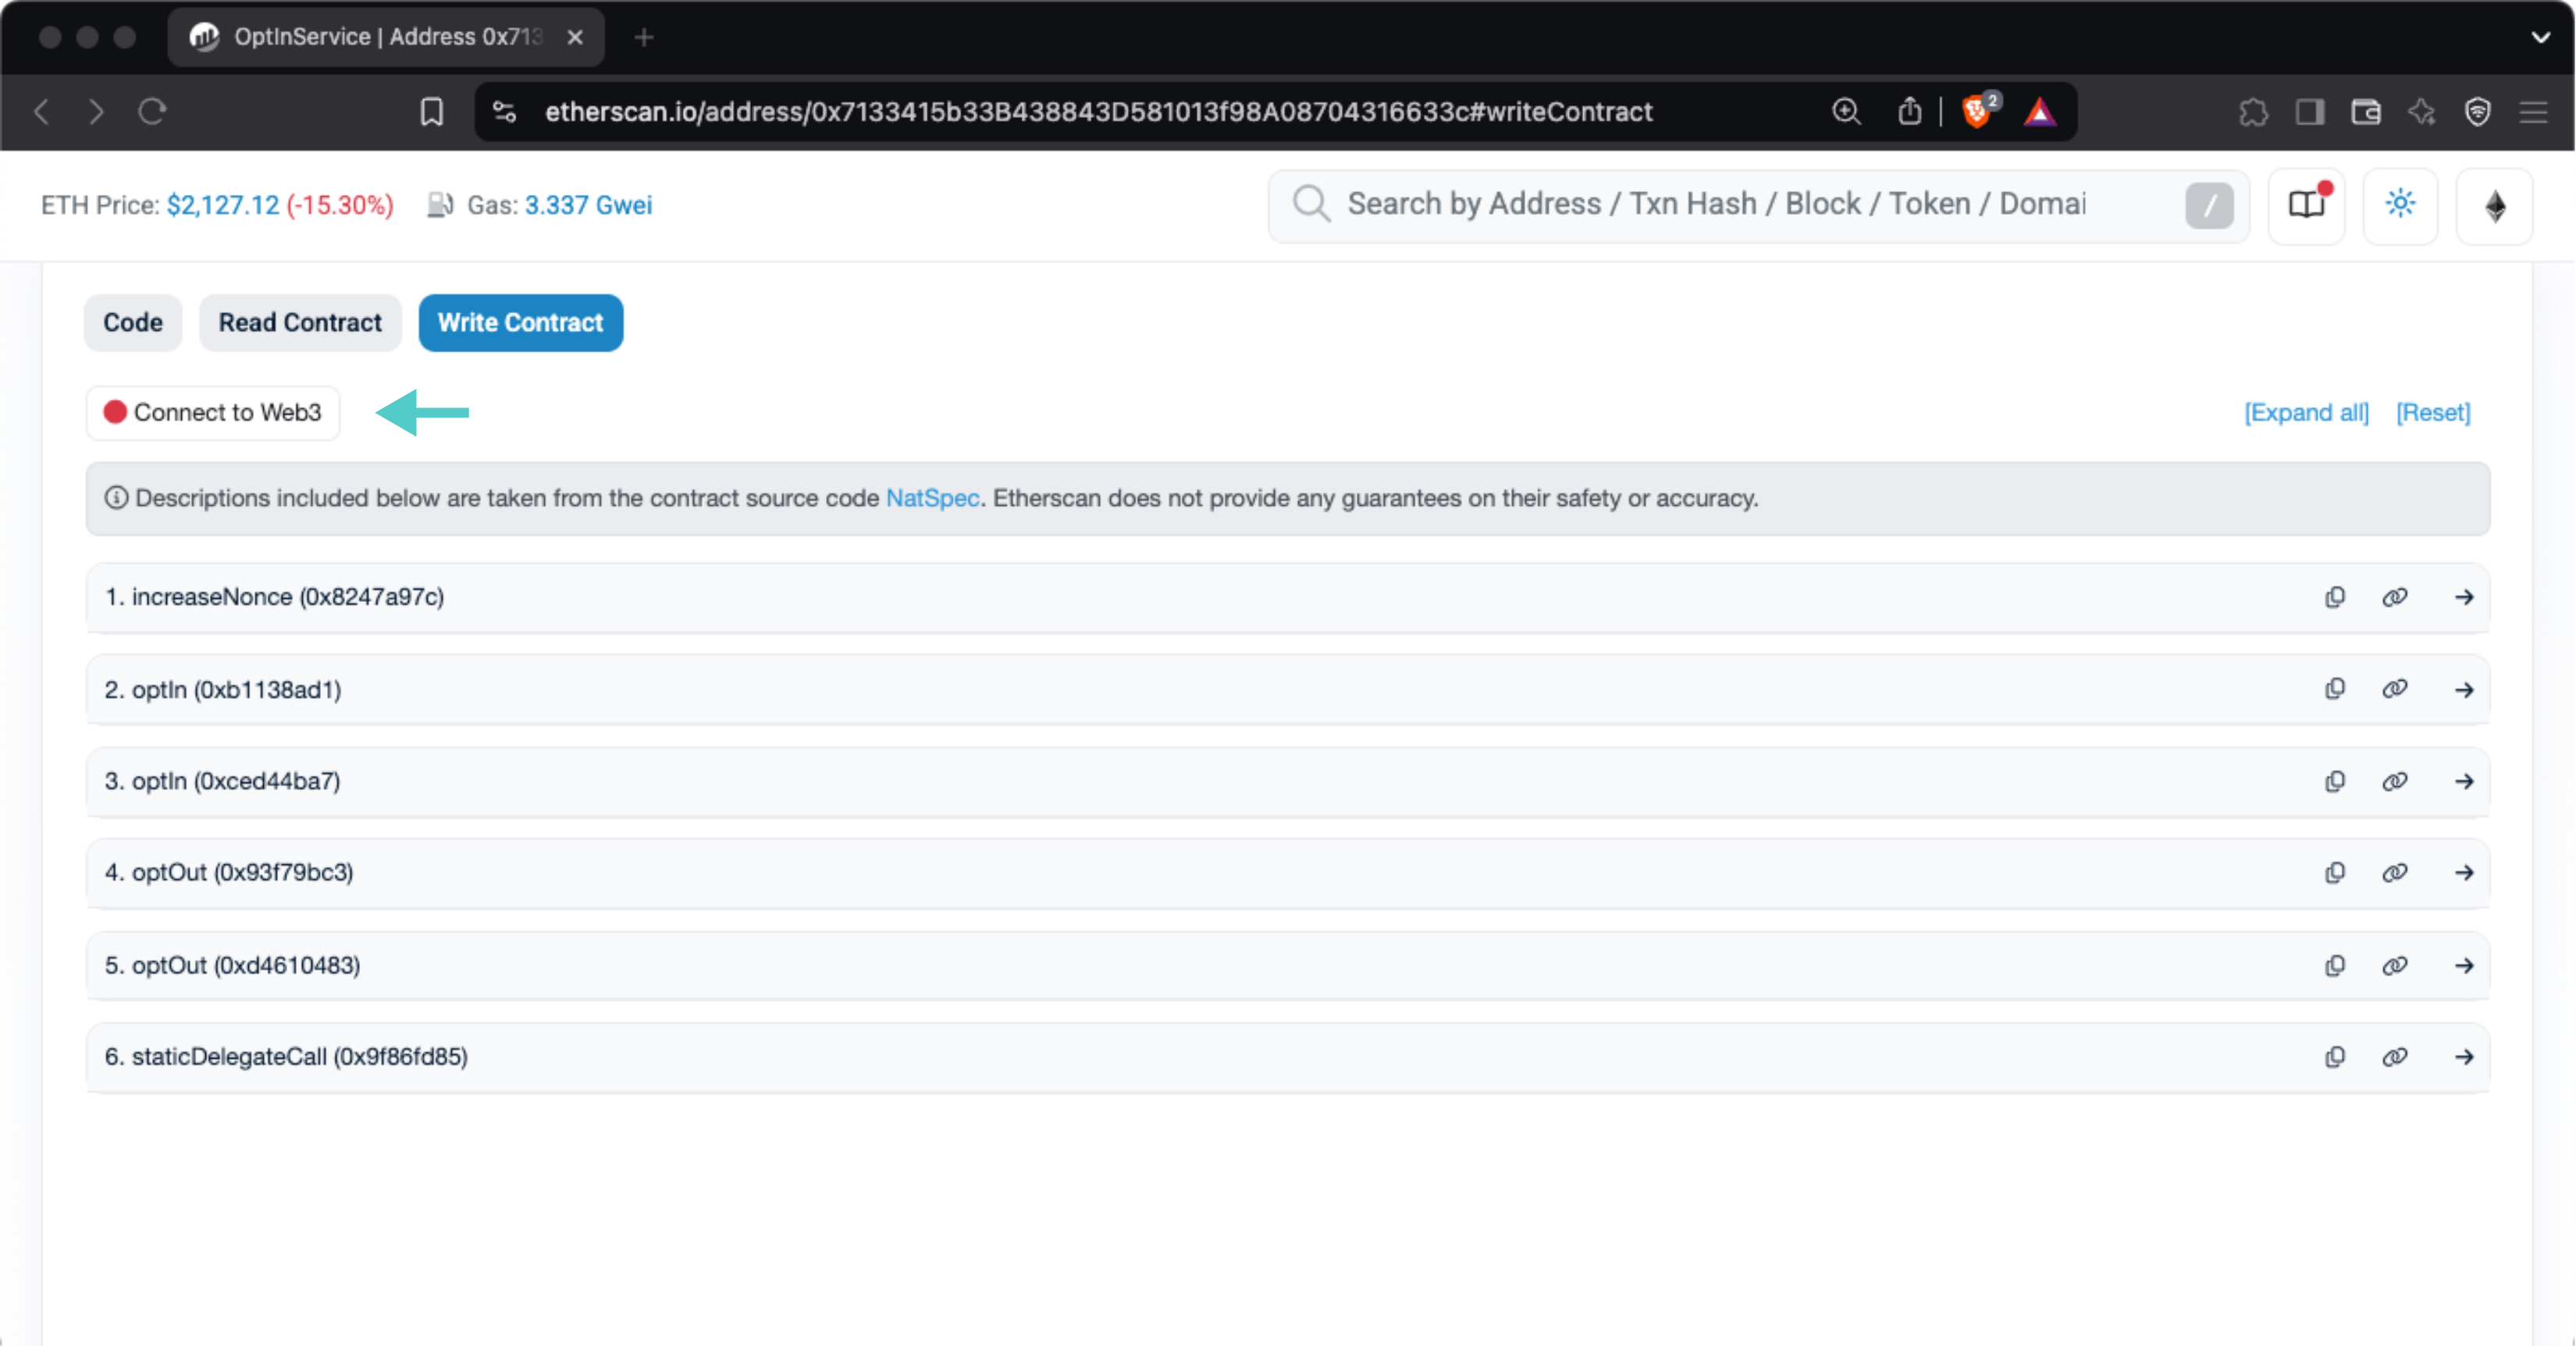Screen dimensions: 2576x1346
Task: Copy optOut (0xd4610483) method name icon
Action: click(x=2335, y=966)
